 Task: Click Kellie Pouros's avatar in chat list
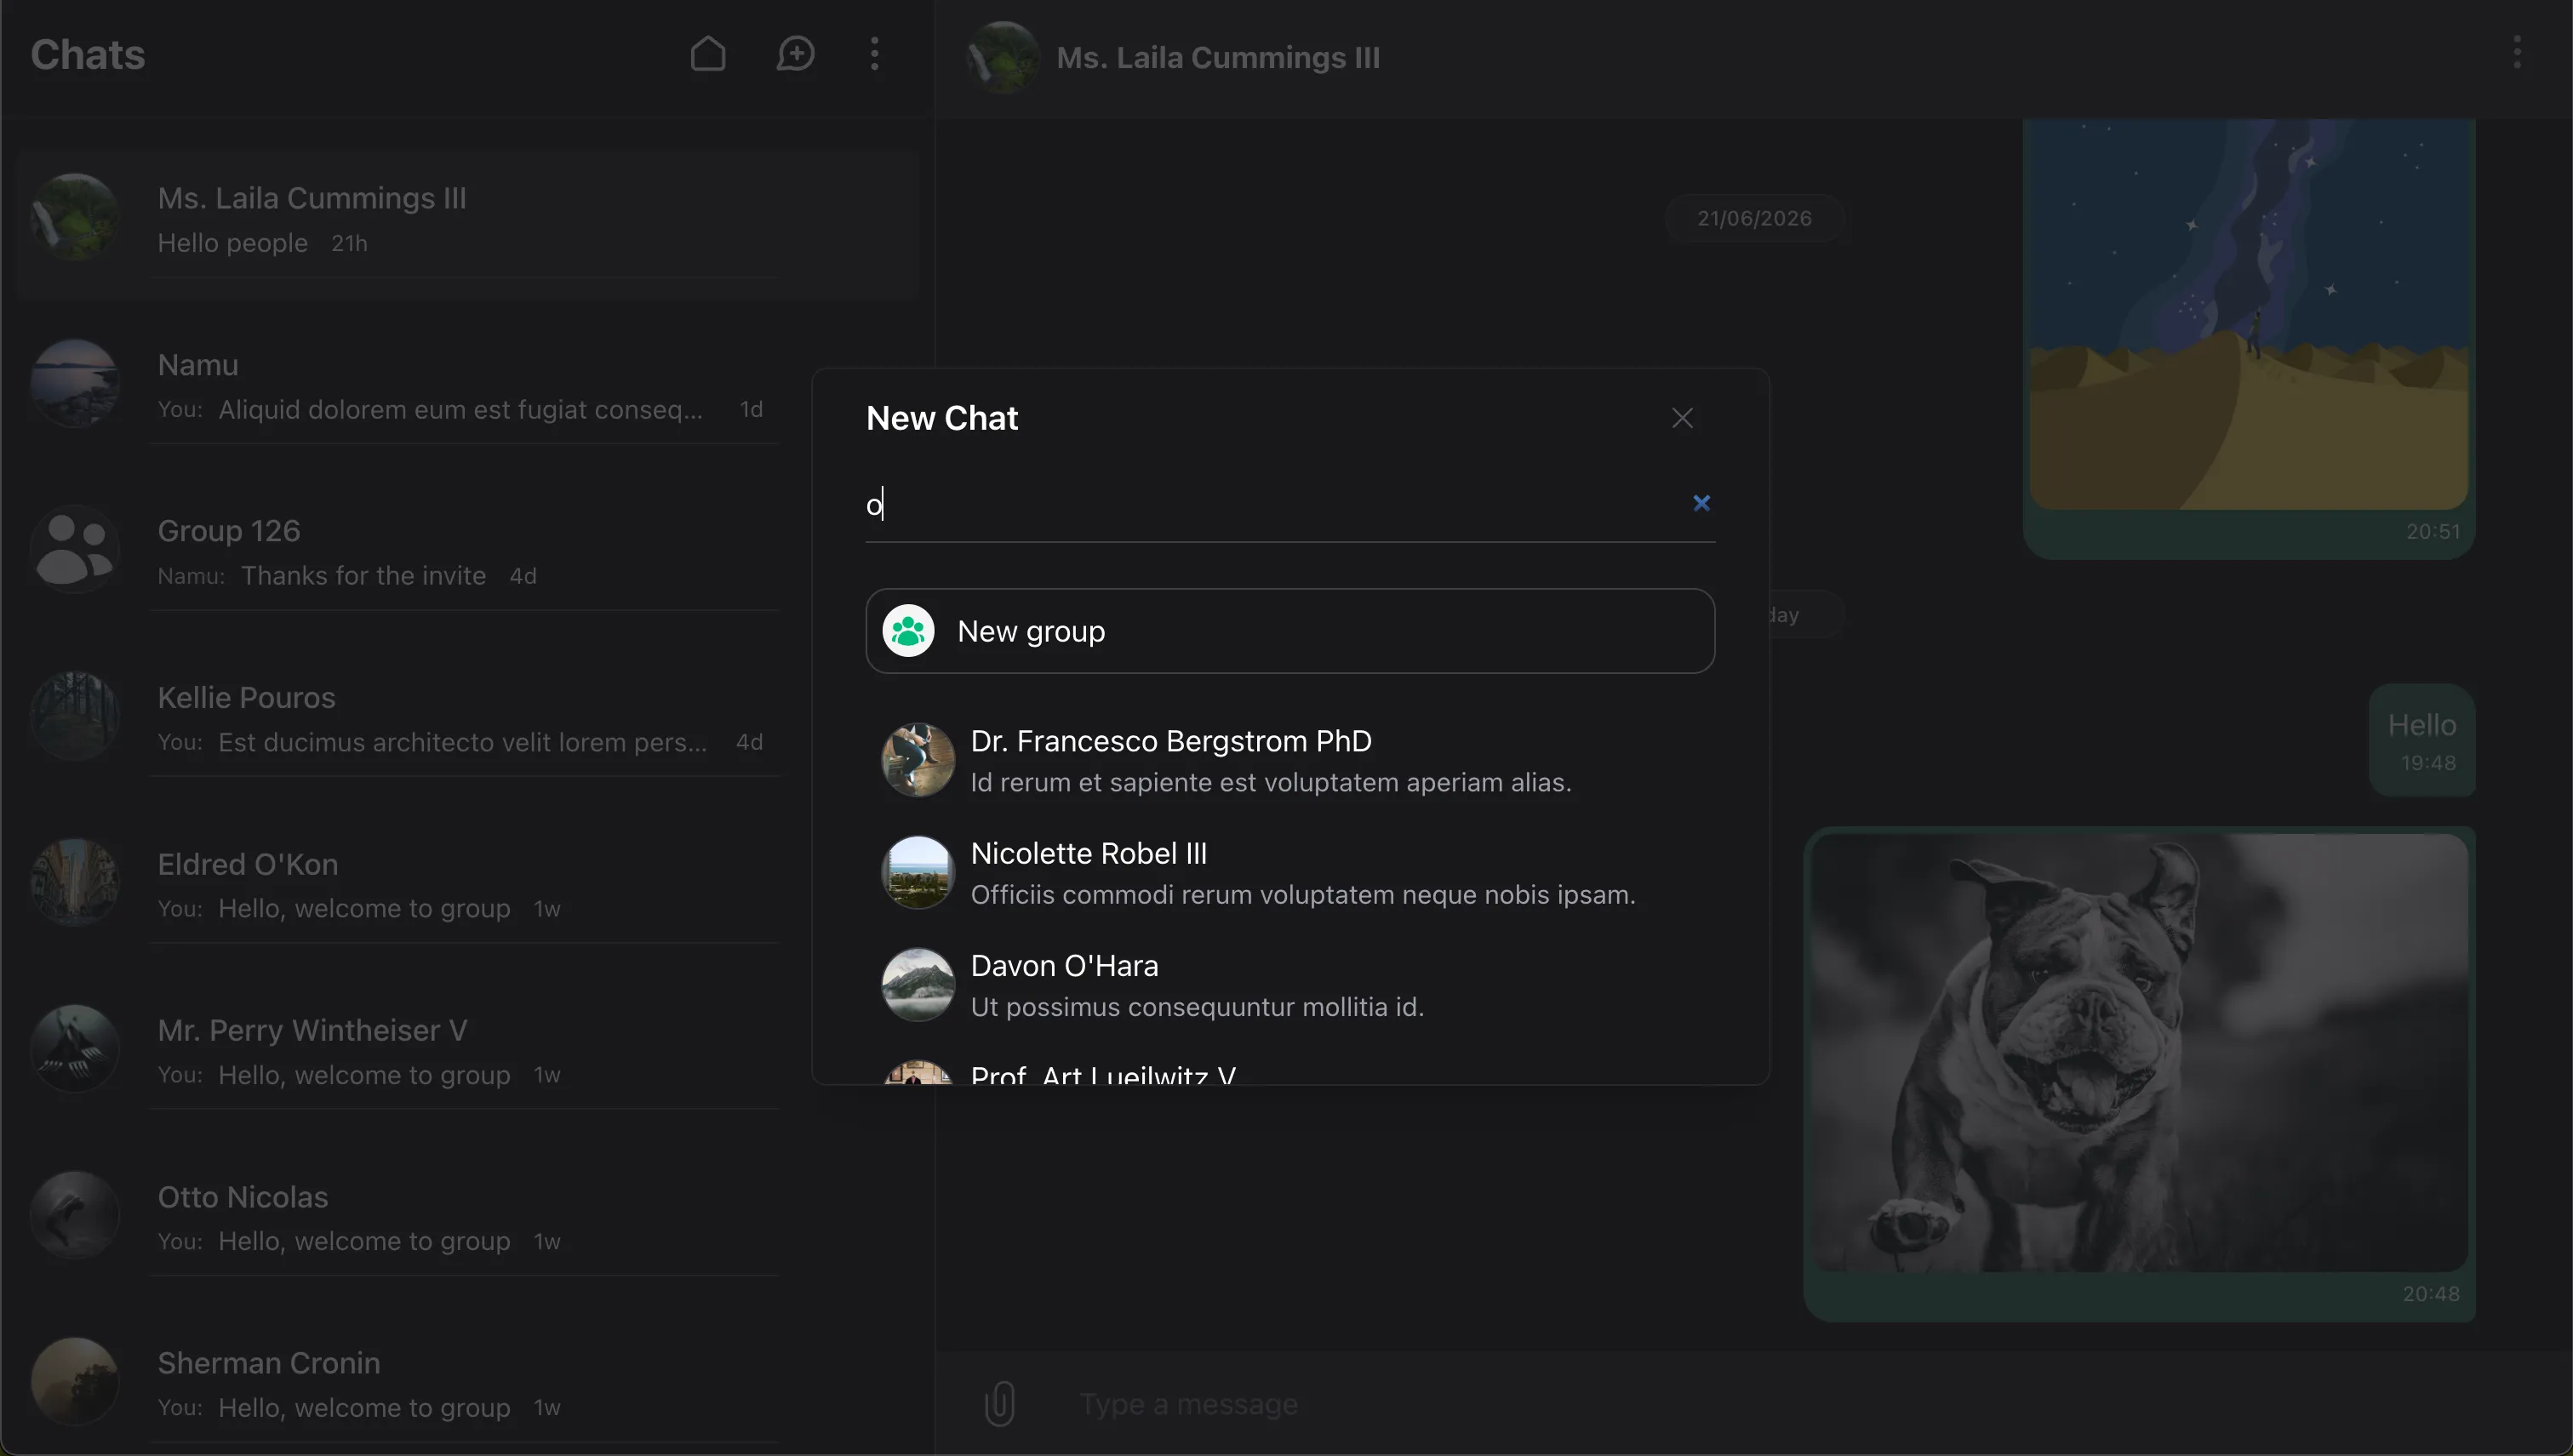(x=75, y=716)
